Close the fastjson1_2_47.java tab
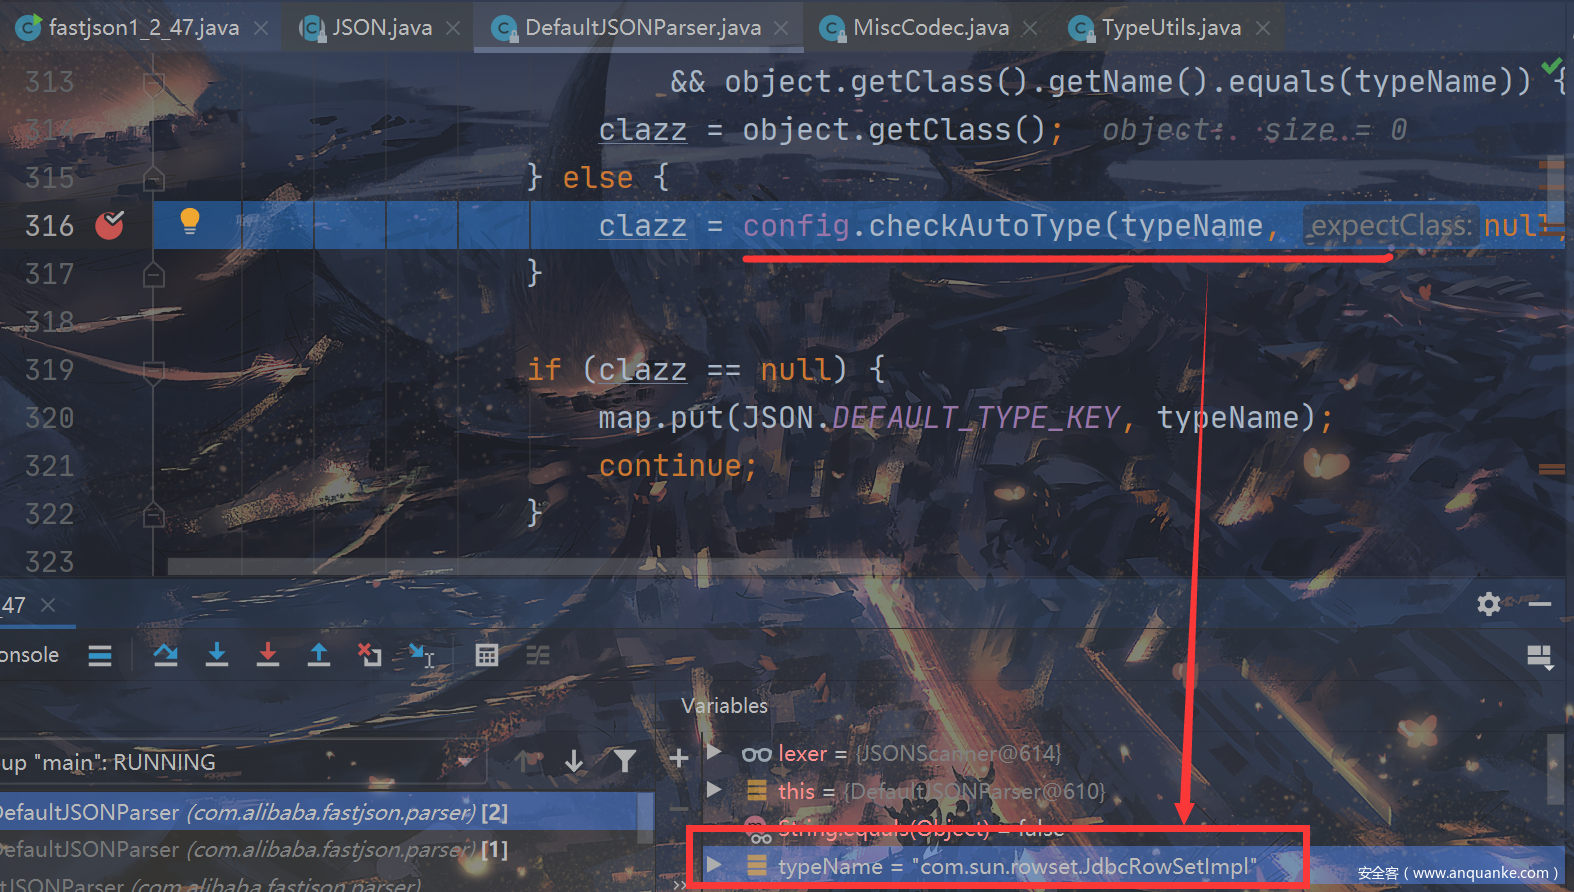The width and height of the screenshot is (1574, 892). [x=261, y=28]
